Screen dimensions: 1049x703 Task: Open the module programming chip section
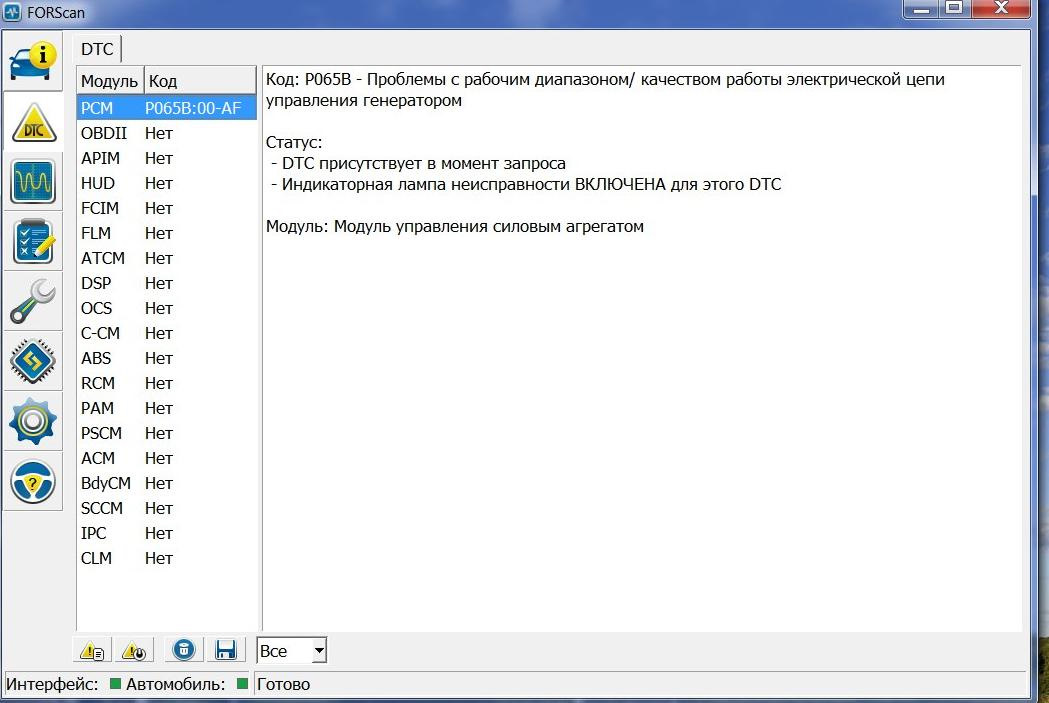click(33, 361)
